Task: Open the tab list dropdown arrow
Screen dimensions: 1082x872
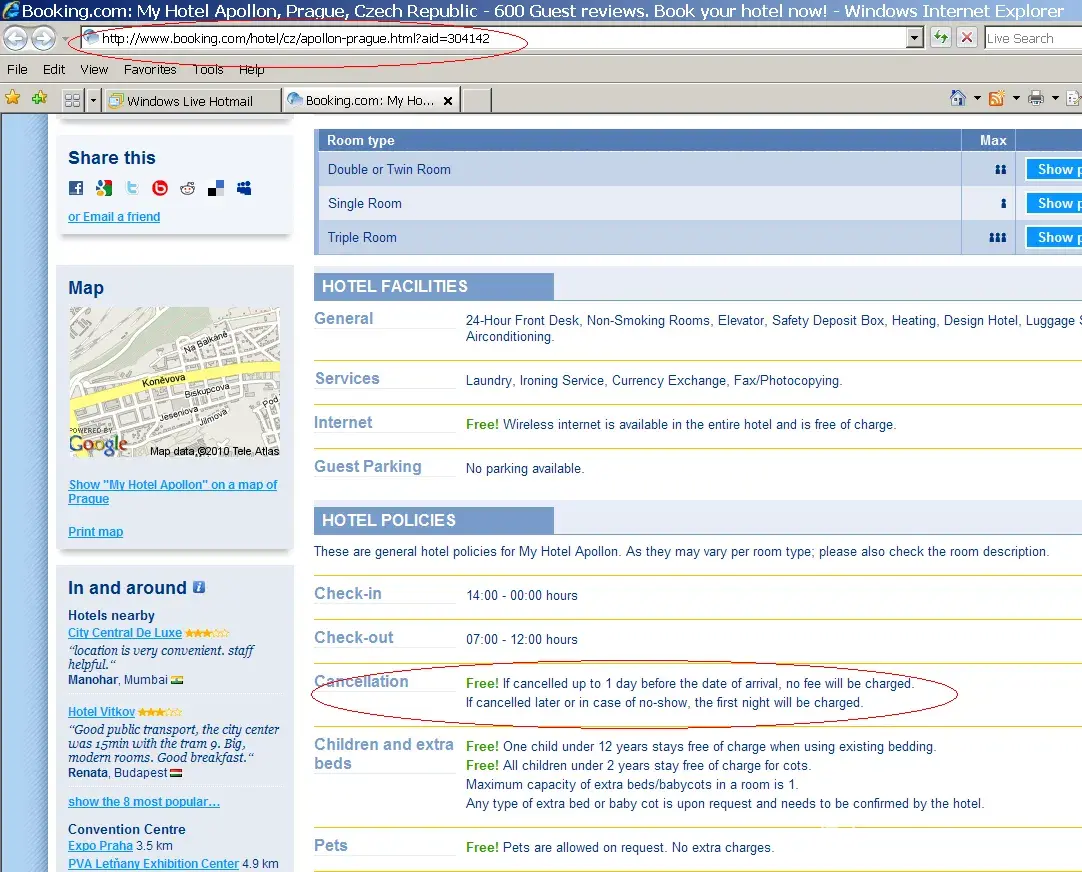Action: [x=94, y=100]
